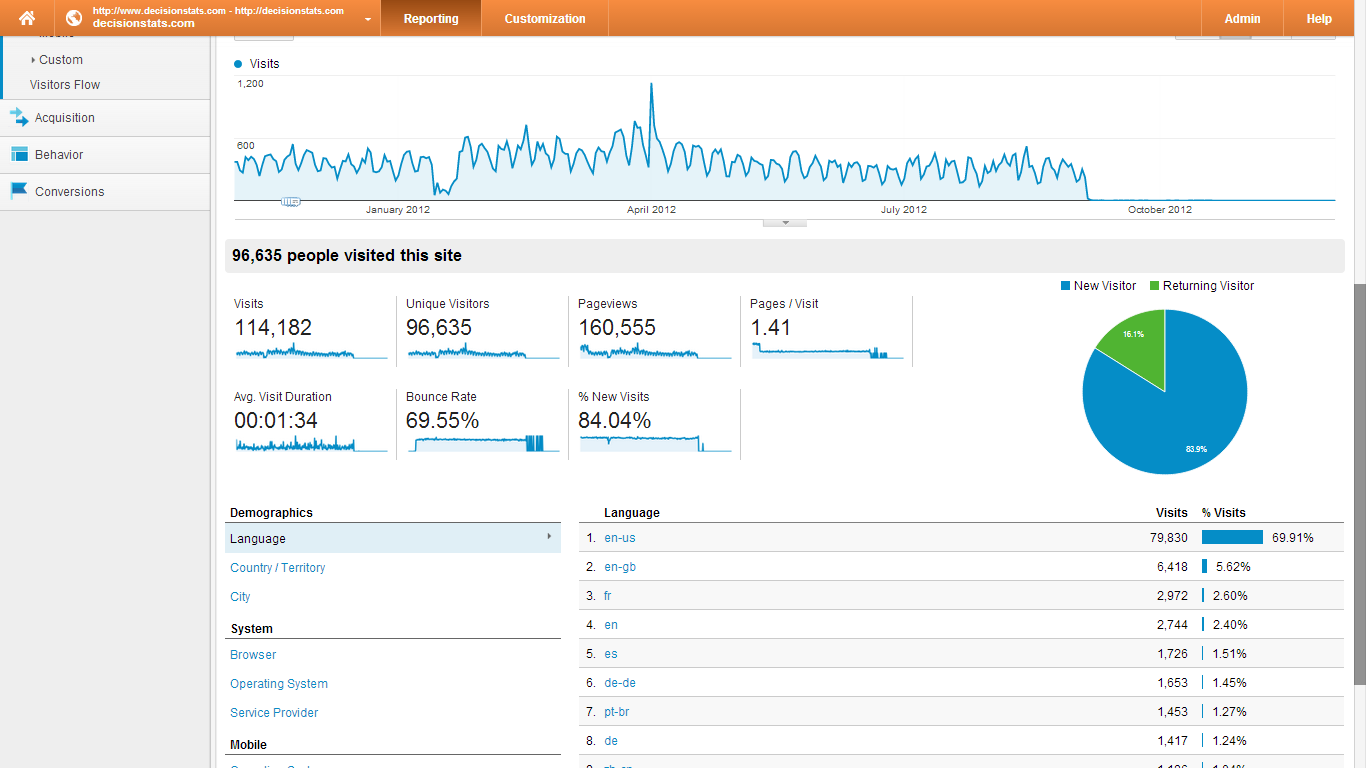The height and width of the screenshot is (768, 1366).
Task: Click the vertical page scrollbar
Action: pyautogui.click(x=1359, y=480)
